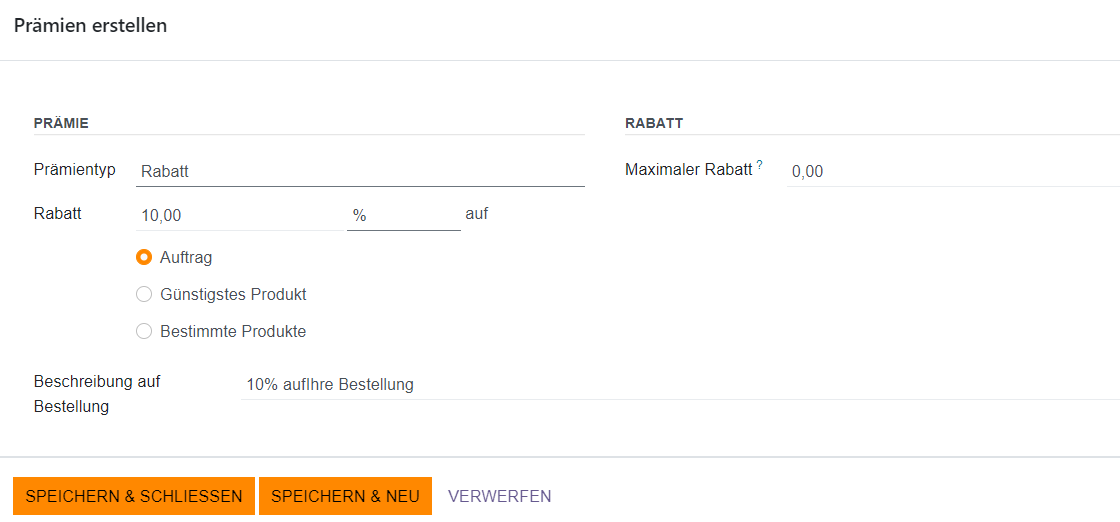Image resolution: width=1120 pixels, height=522 pixels.
Task: Click the PRÄMIE section heading
Action: [x=61, y=123]
